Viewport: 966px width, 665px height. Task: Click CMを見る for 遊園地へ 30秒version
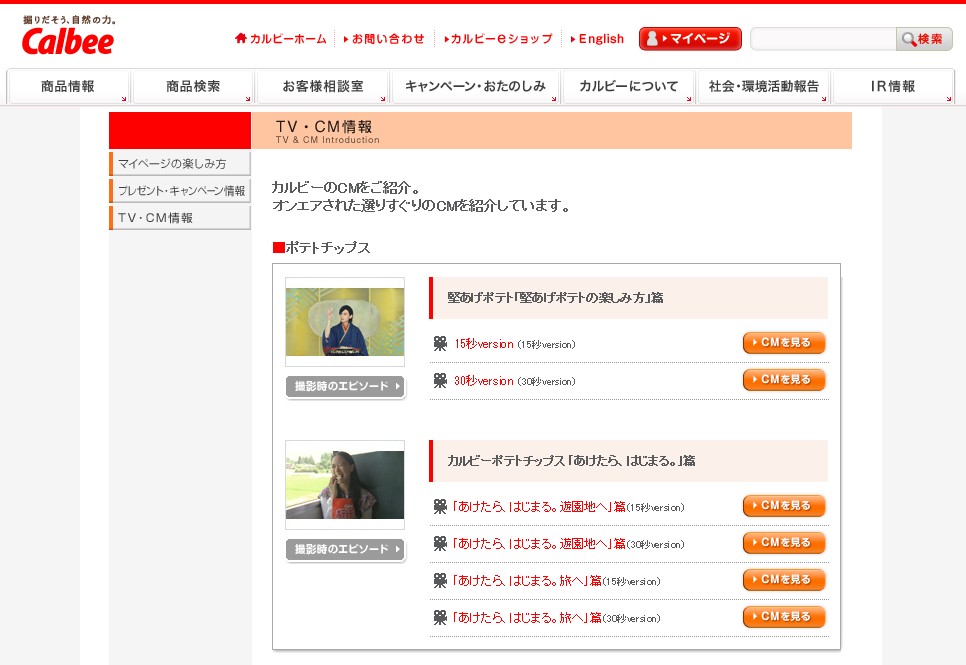pos(784,542)
